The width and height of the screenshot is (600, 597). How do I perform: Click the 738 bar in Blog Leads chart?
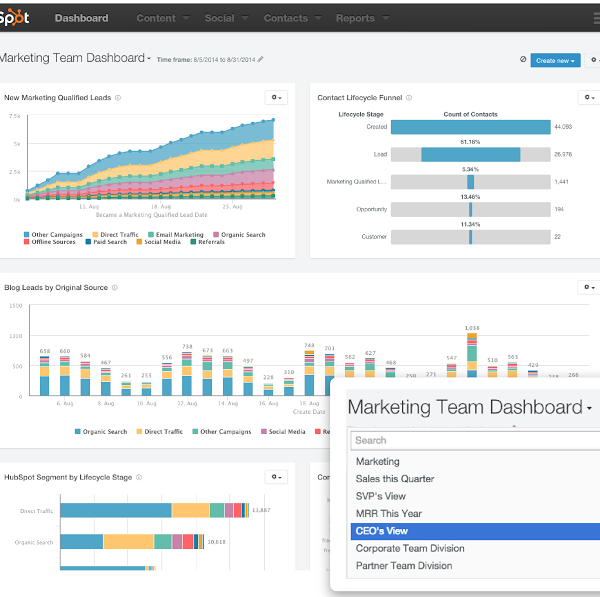(187, 374)
